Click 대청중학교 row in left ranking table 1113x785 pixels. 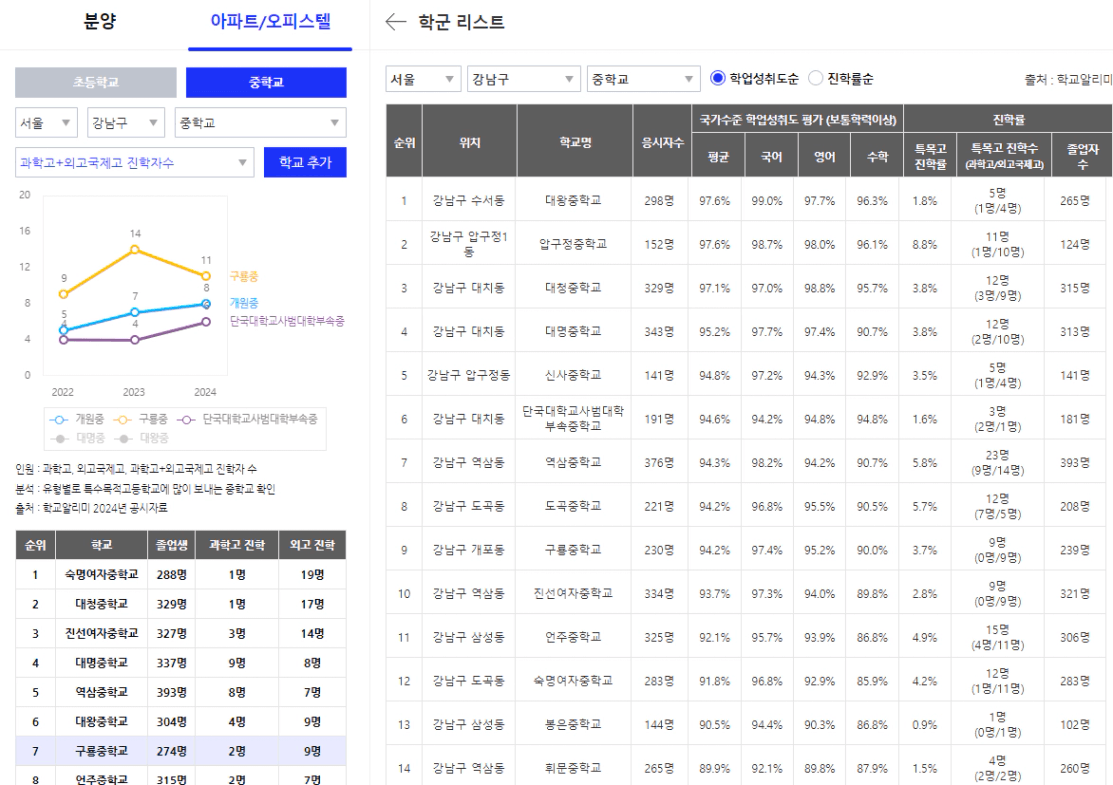(x=181, y=604)
